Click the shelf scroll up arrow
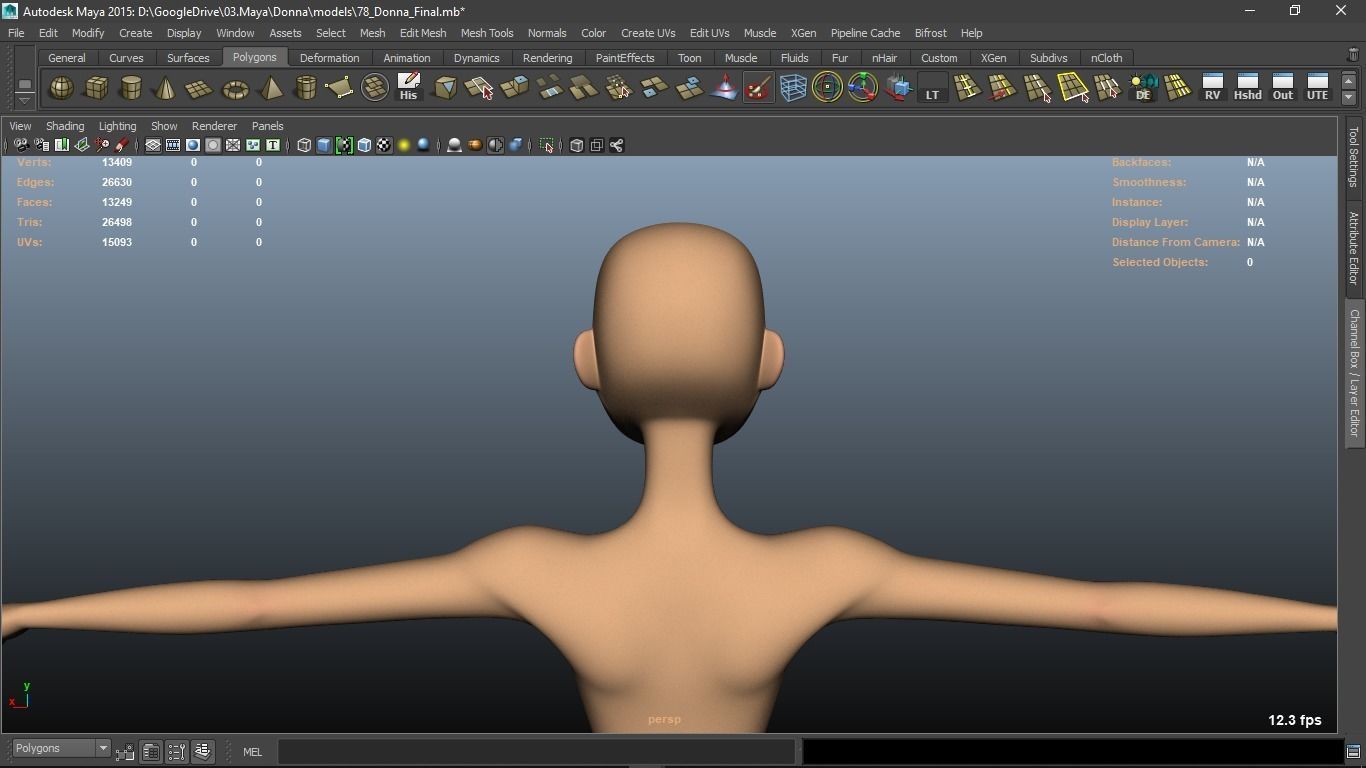 (x=1348, y=81)
